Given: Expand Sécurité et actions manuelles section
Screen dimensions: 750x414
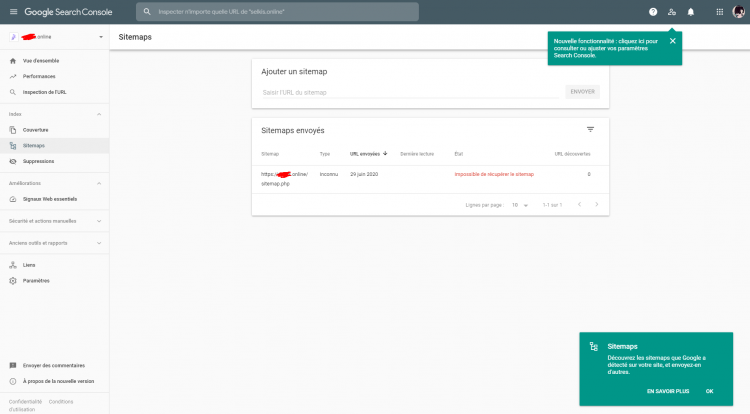Looking at the screenshot, I should click(99, 220).
